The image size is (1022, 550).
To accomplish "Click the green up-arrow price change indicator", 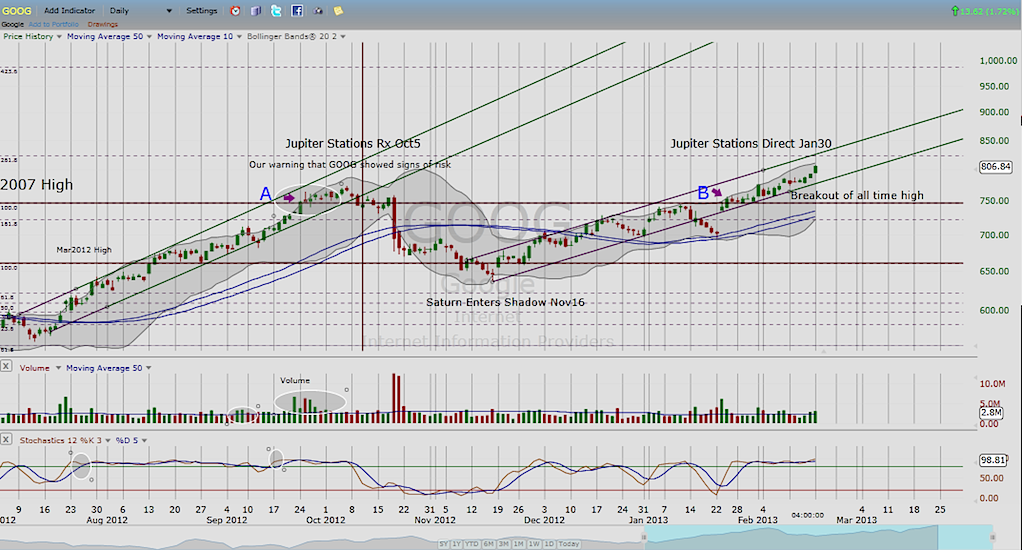I will [955, 10].
